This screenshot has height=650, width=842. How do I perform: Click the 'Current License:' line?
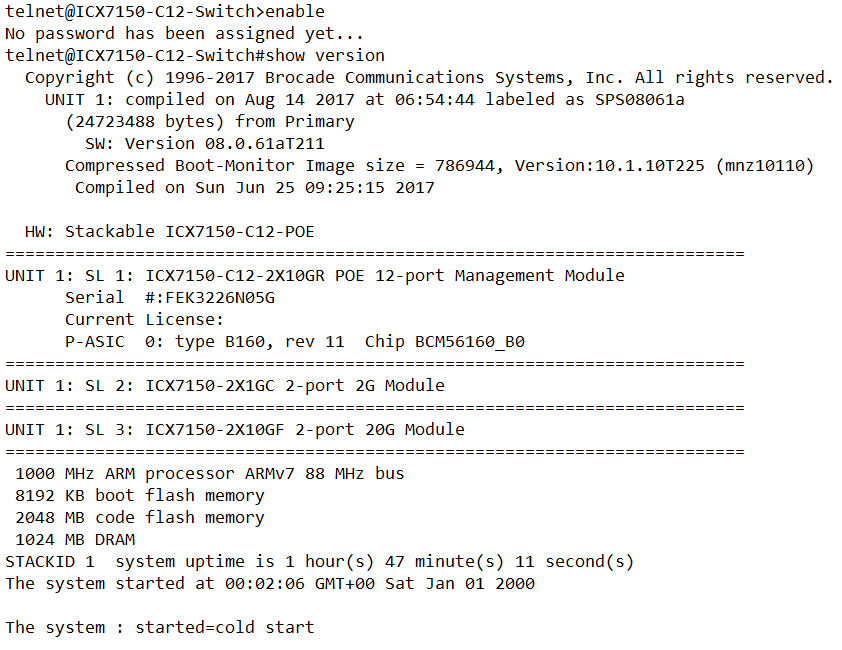(x=144, y=320)
